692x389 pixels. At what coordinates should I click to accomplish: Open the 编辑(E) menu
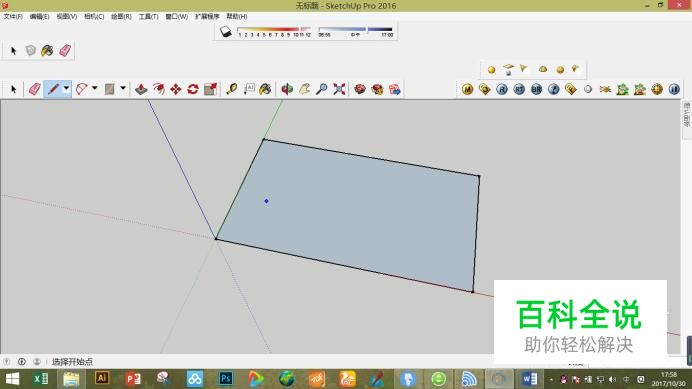39,16
